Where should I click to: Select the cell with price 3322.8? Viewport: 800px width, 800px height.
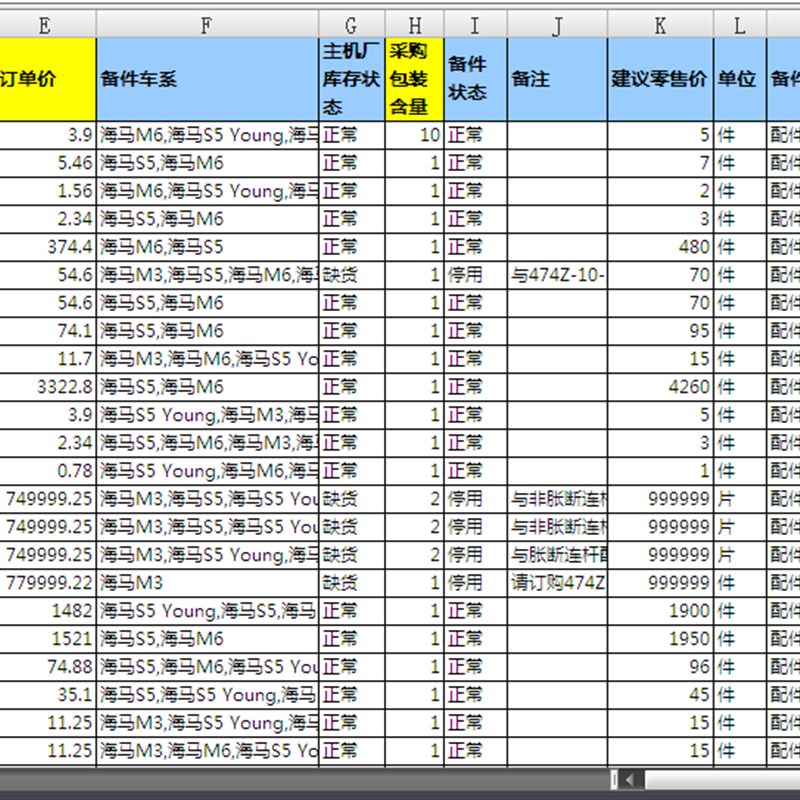click(x=47, y=387)
